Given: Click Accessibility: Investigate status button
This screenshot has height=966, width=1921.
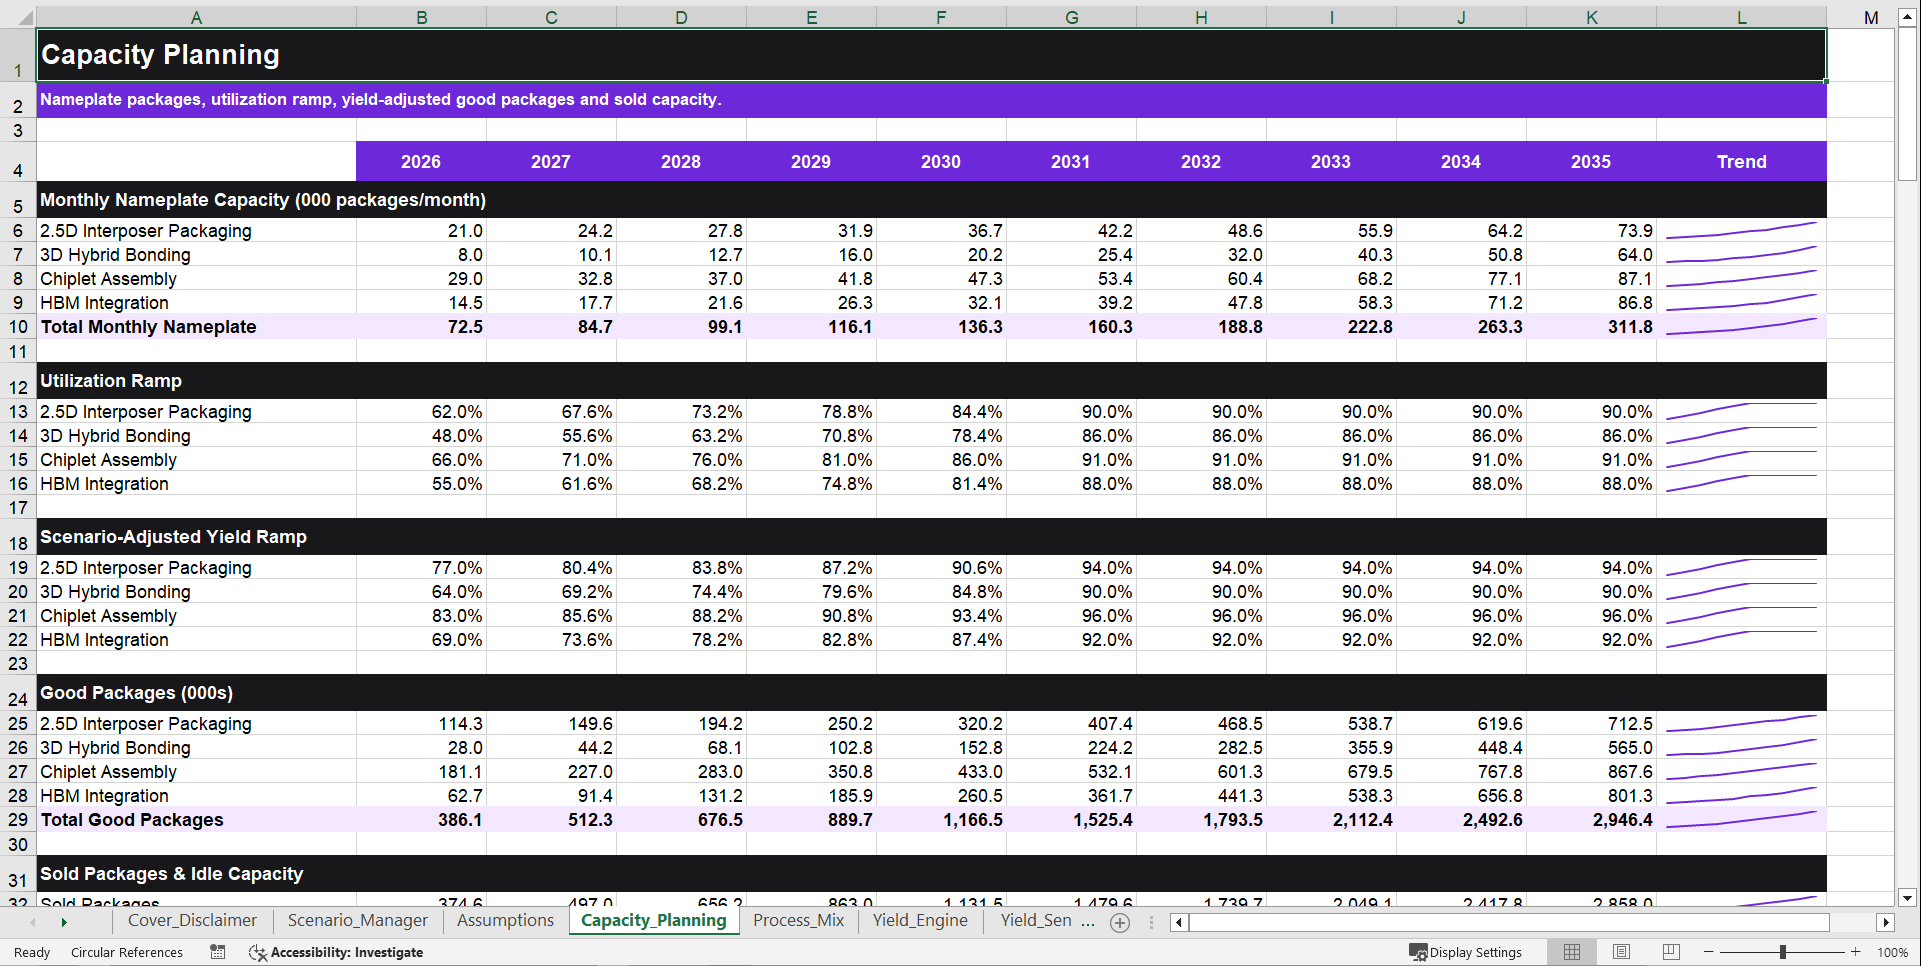Looking at the screenshot, I should (336, 952).
